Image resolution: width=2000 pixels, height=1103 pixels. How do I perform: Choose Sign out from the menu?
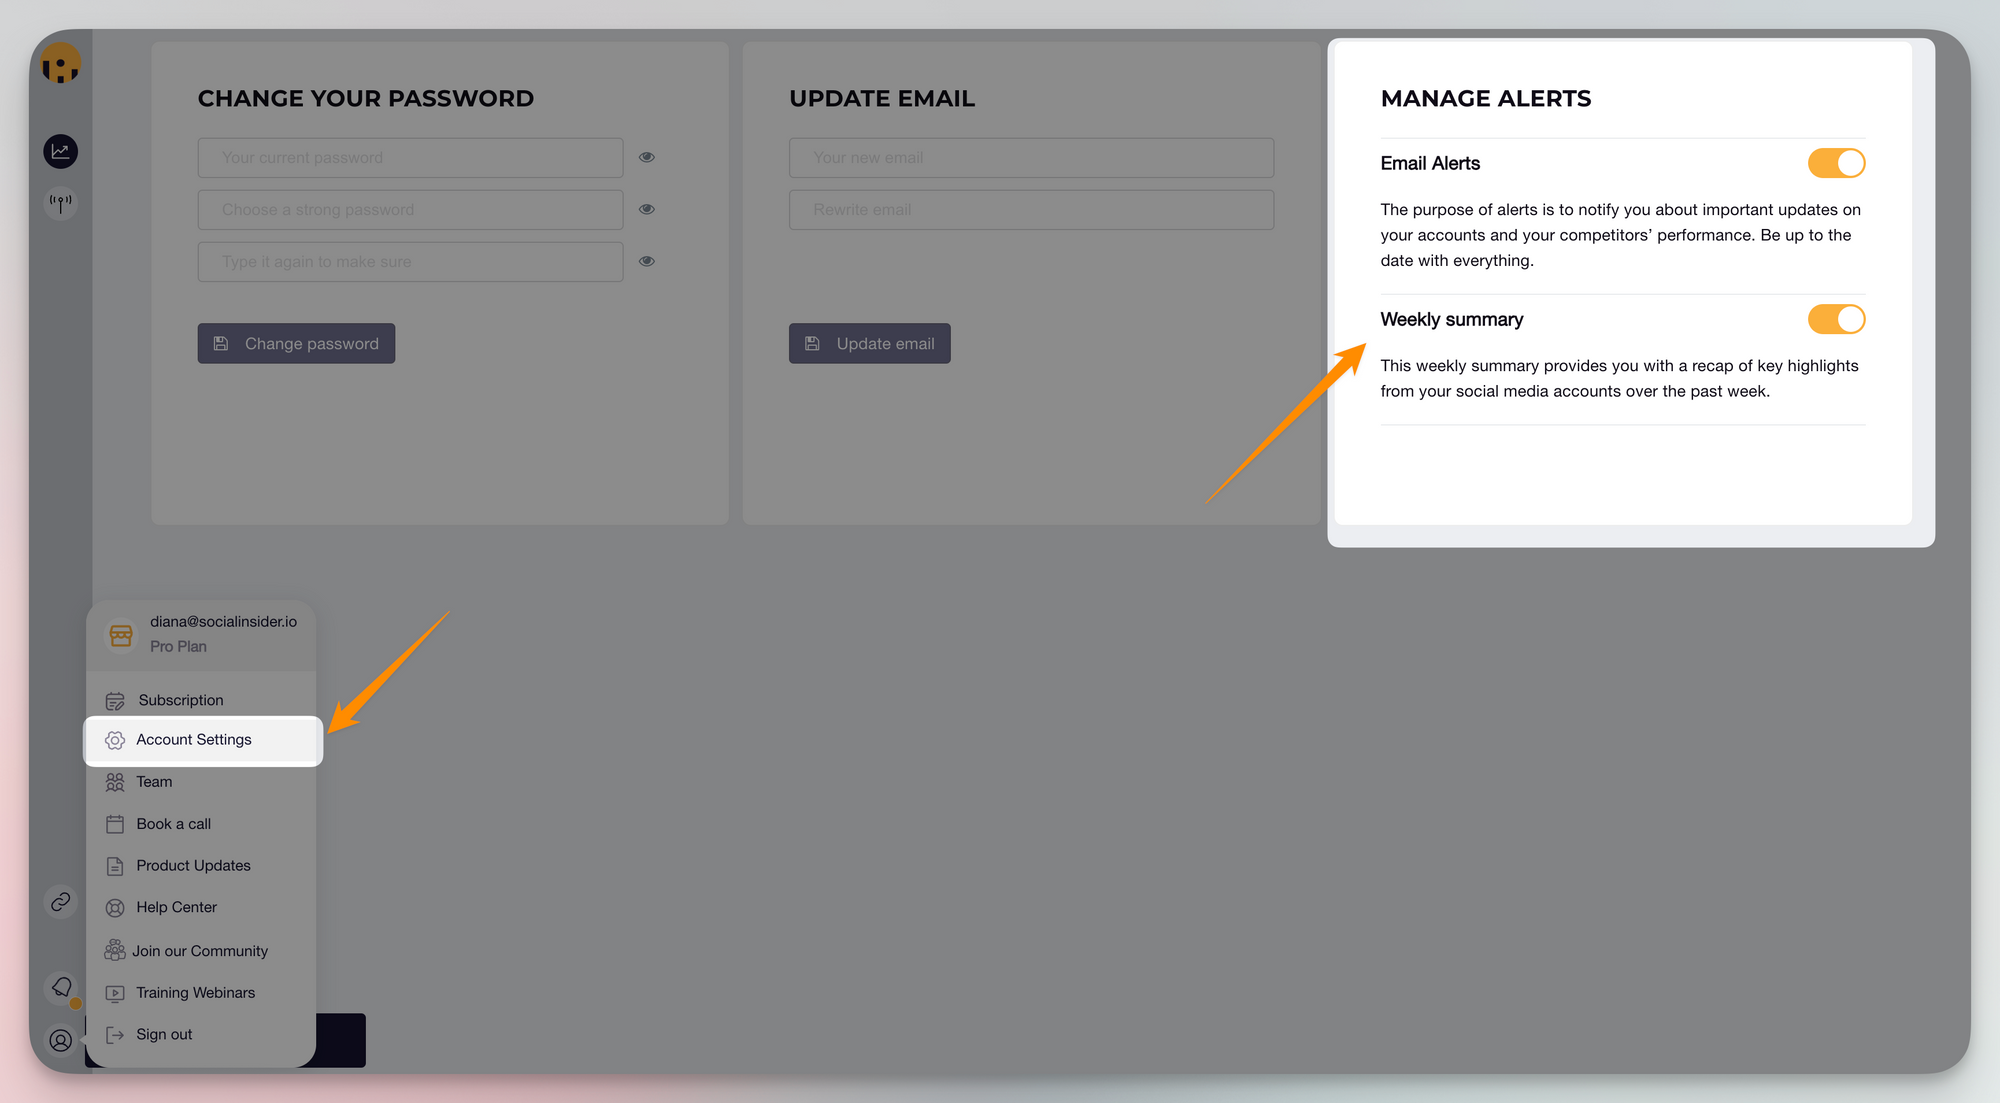pos(164,1034)
